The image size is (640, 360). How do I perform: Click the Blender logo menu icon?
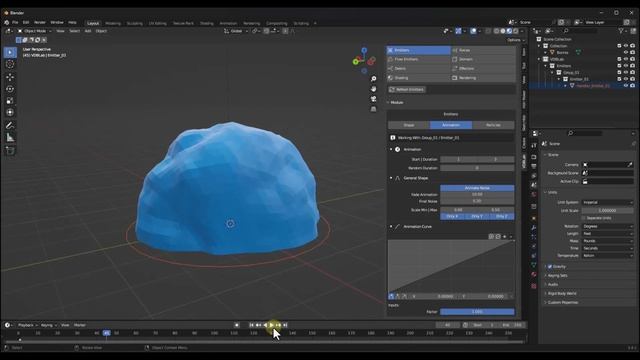[x=7, y=23]
